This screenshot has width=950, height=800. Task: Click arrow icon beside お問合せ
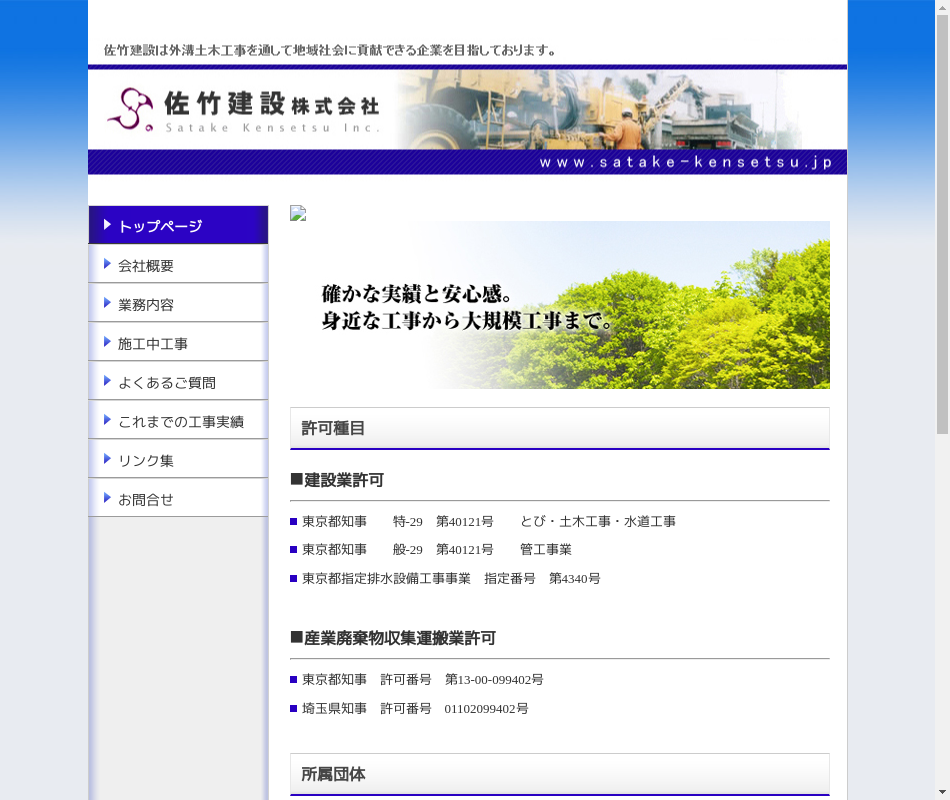click(x=107, y=499)
